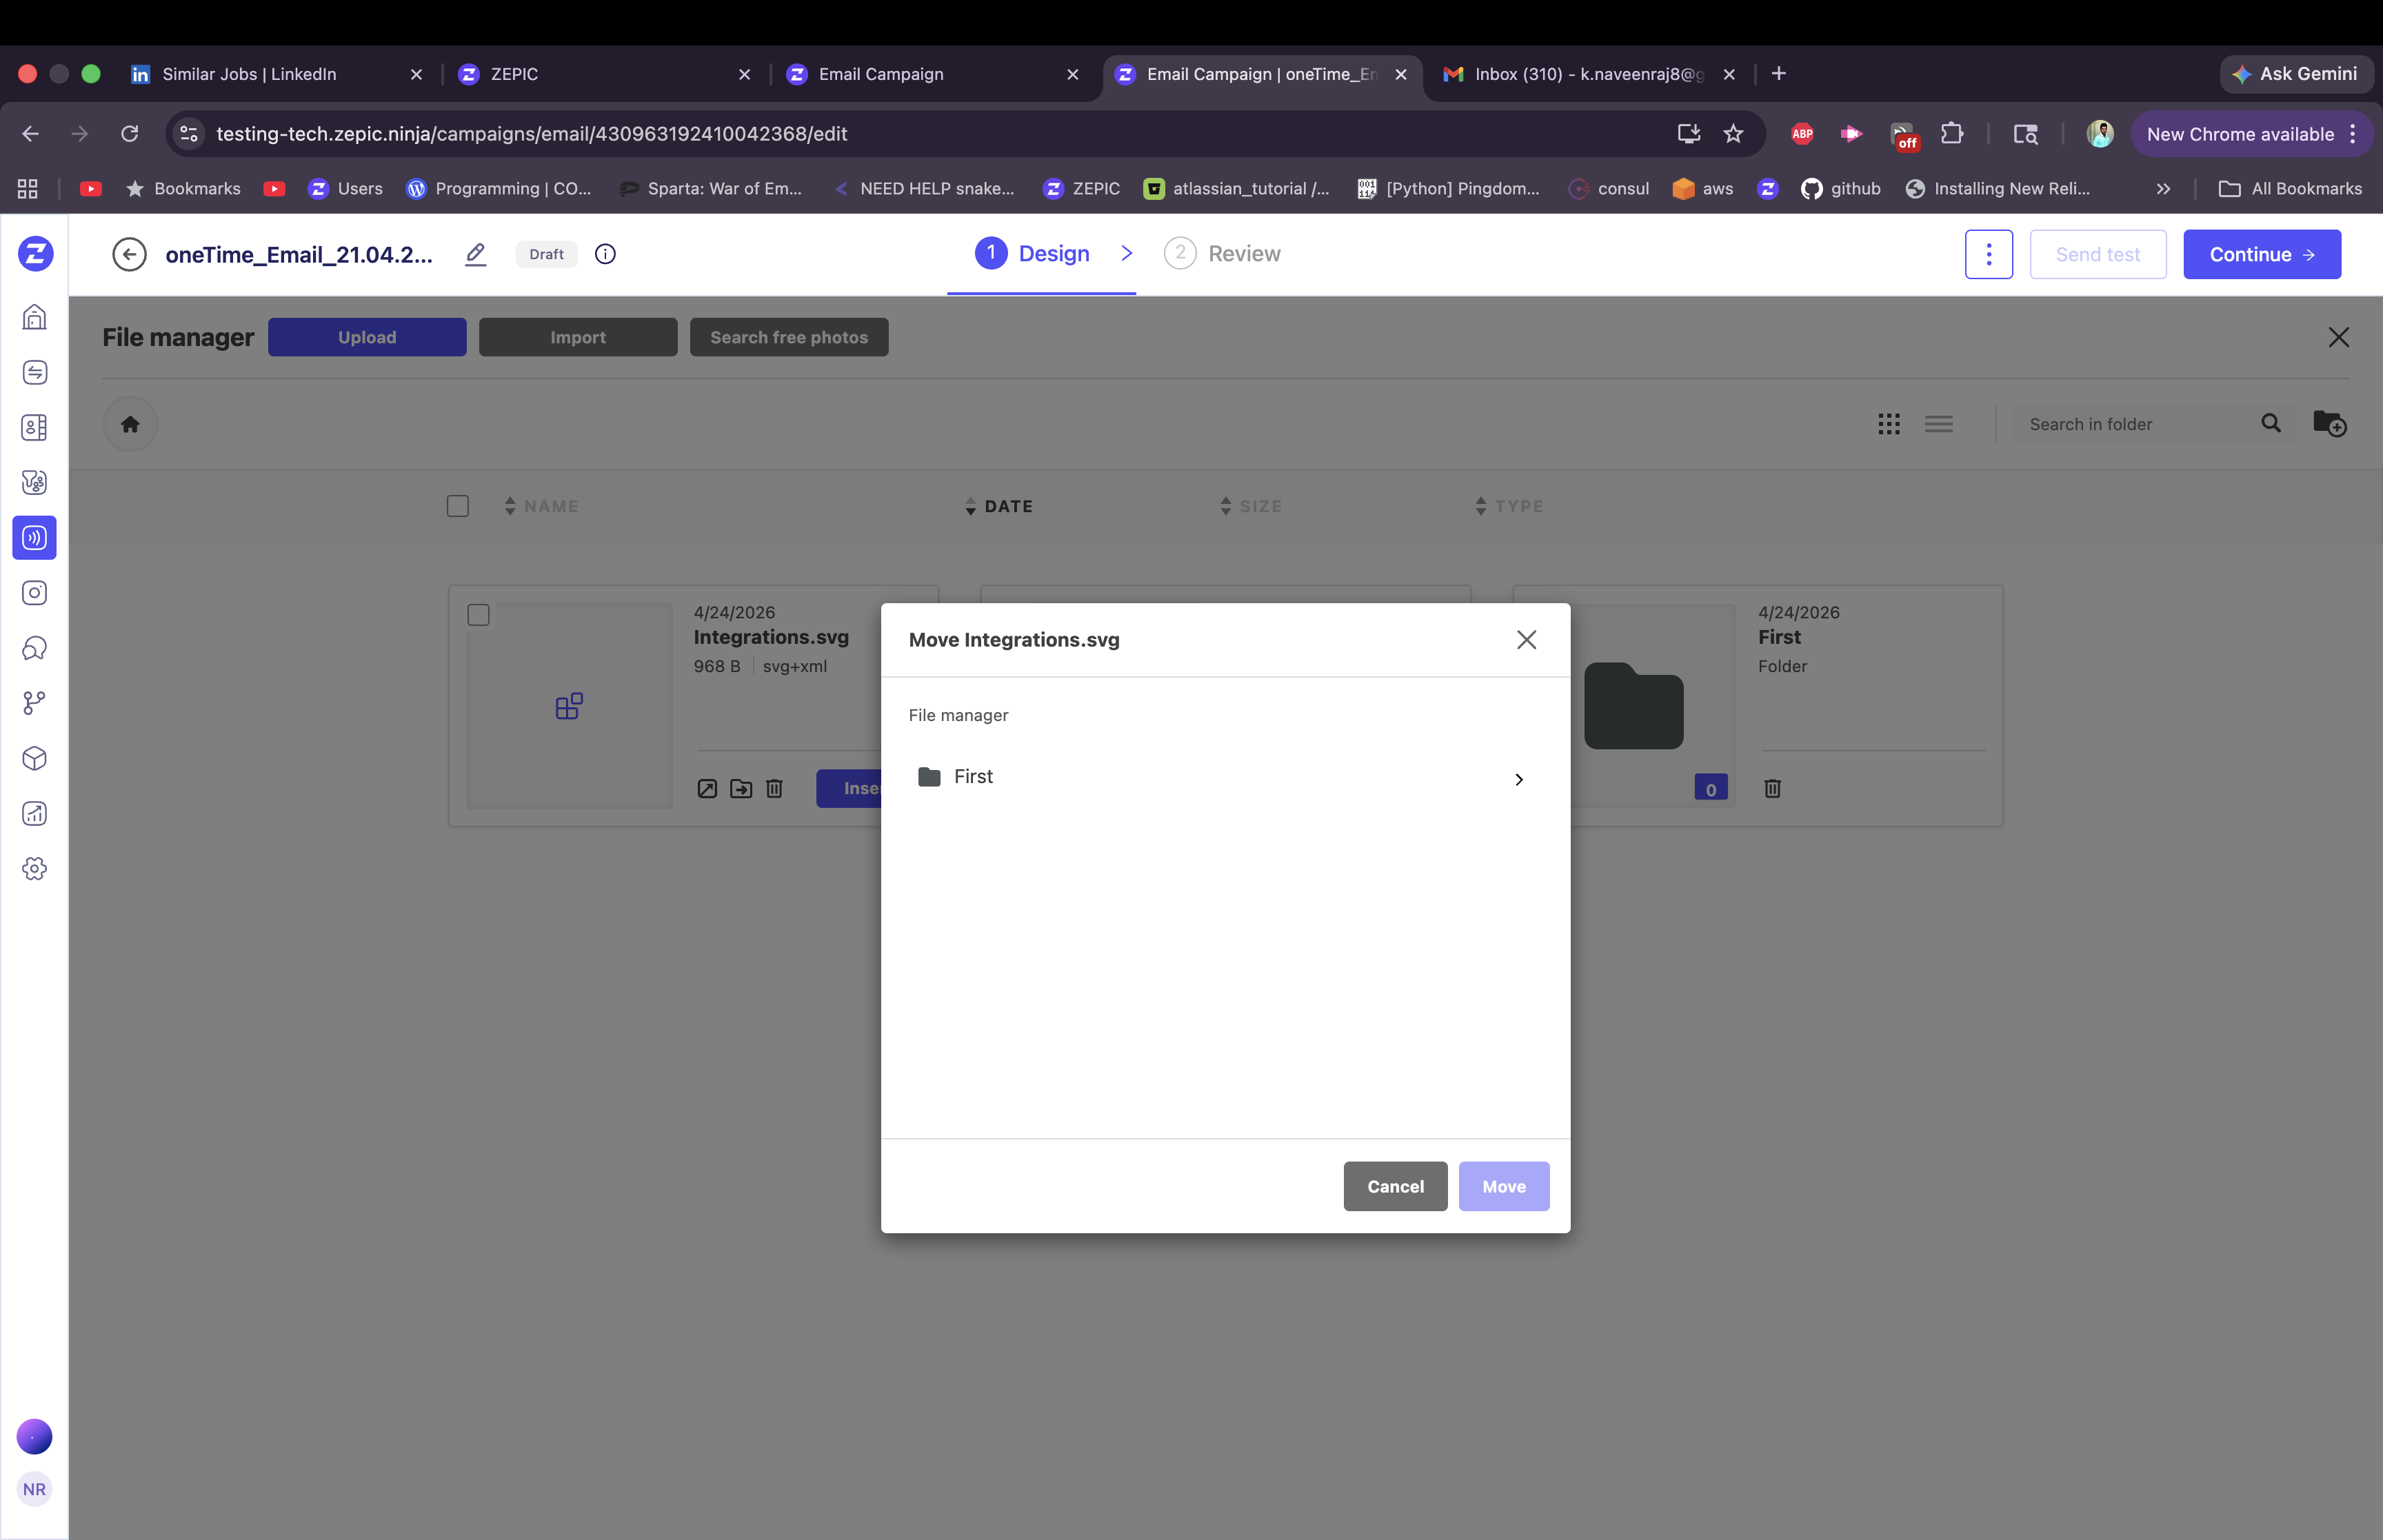Open the campaign info icon
The image size is (2383, 1540).
tap(605, 254)
